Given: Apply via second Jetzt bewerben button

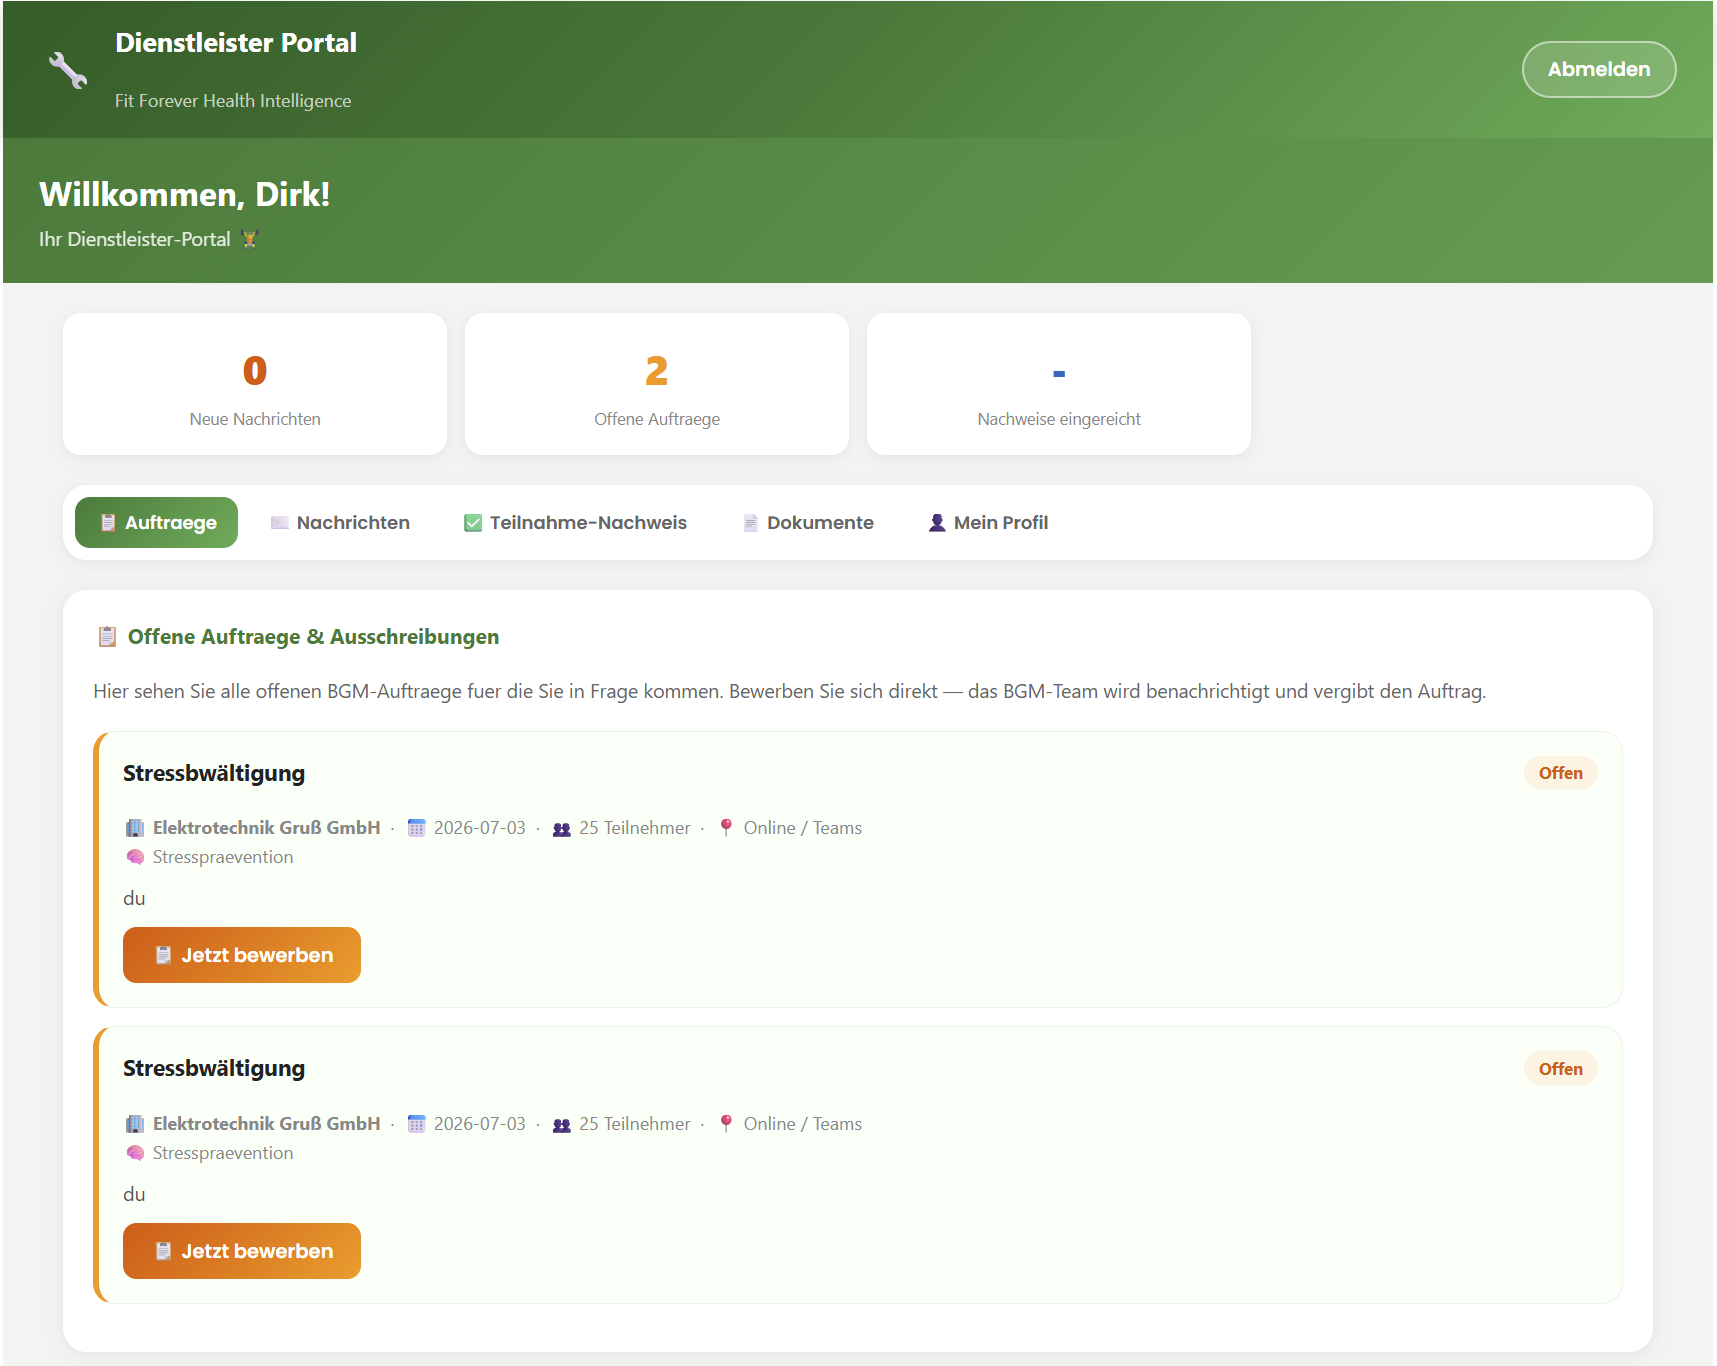Looking at the screenshot, I should (242, 1251).
